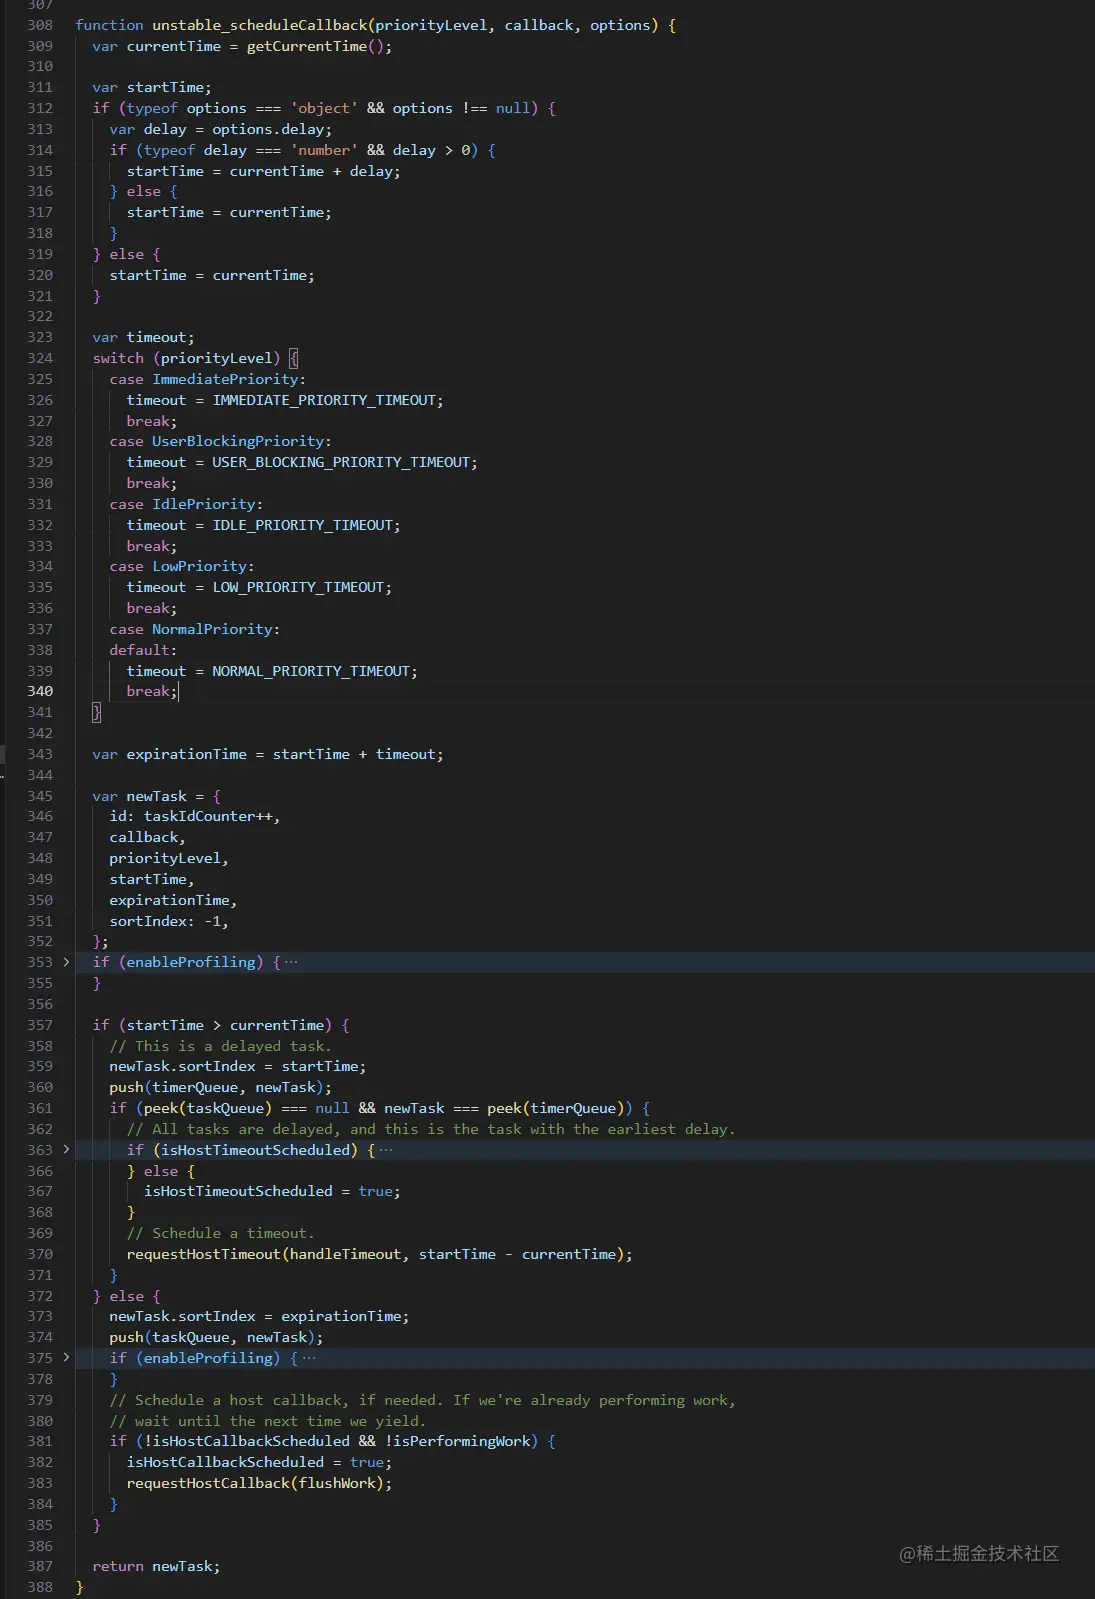Click peek(timerQueue) on line 361

555,1108
